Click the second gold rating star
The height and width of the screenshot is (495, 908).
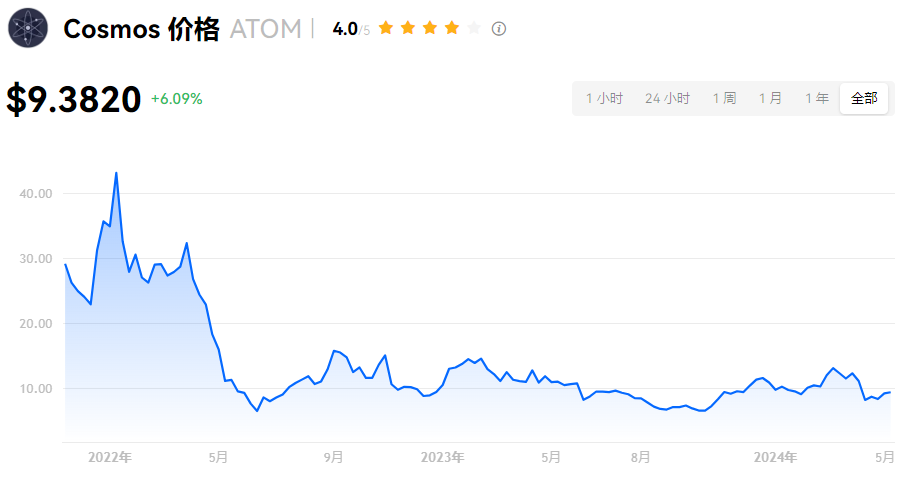pos(408,28)
